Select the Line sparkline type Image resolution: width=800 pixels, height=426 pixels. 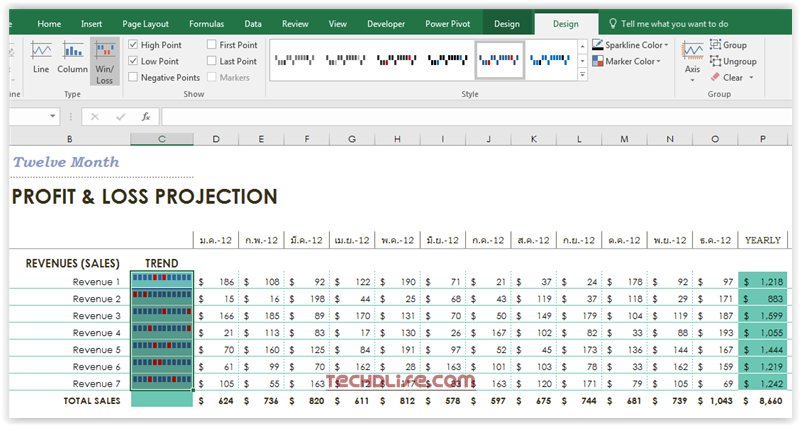coord(41,59)
